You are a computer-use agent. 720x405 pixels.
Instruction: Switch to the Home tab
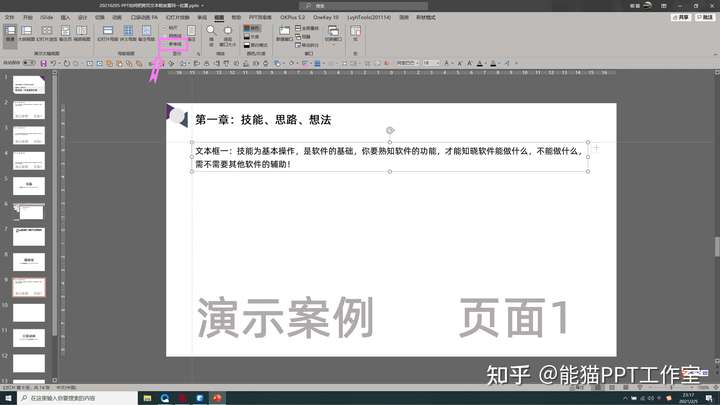tap(28, 17)
